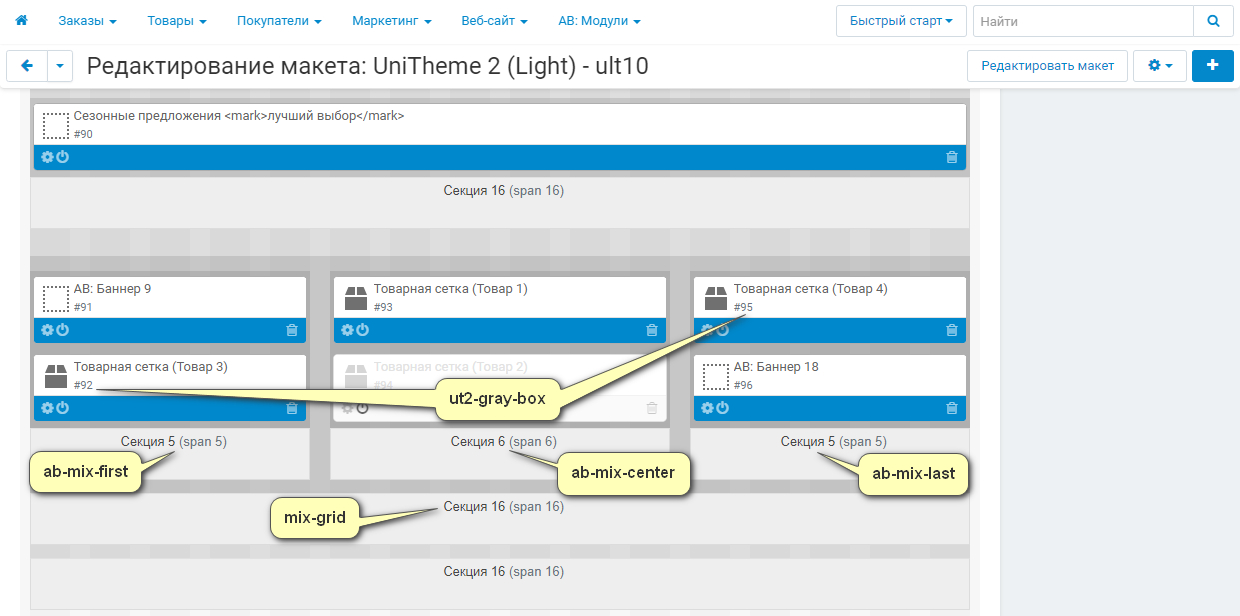1240x616 pixels.
Task: Delete the Товарная сетка (Товар 1) block
Action: pyautogui.click(x=652, y=330)
